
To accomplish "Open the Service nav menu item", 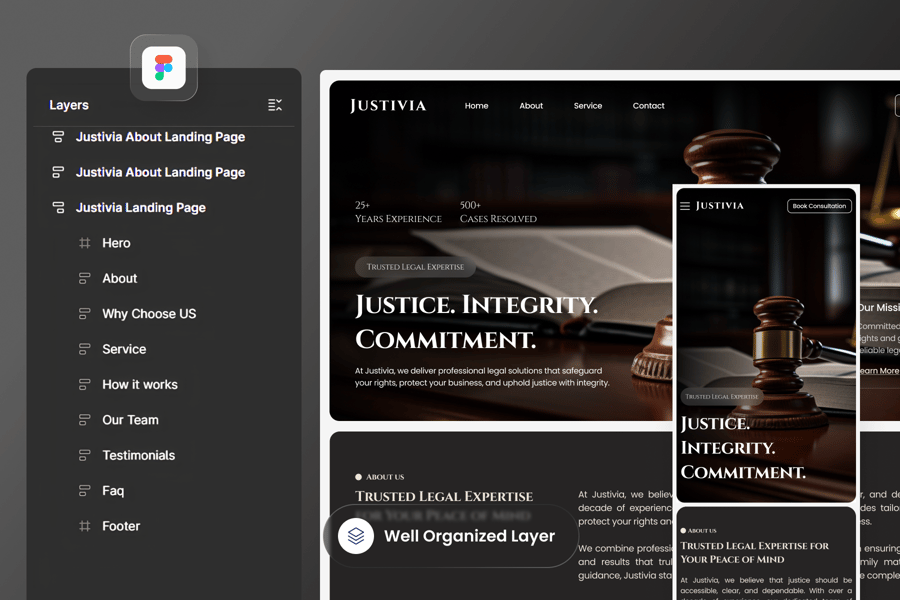I will 588,106.
